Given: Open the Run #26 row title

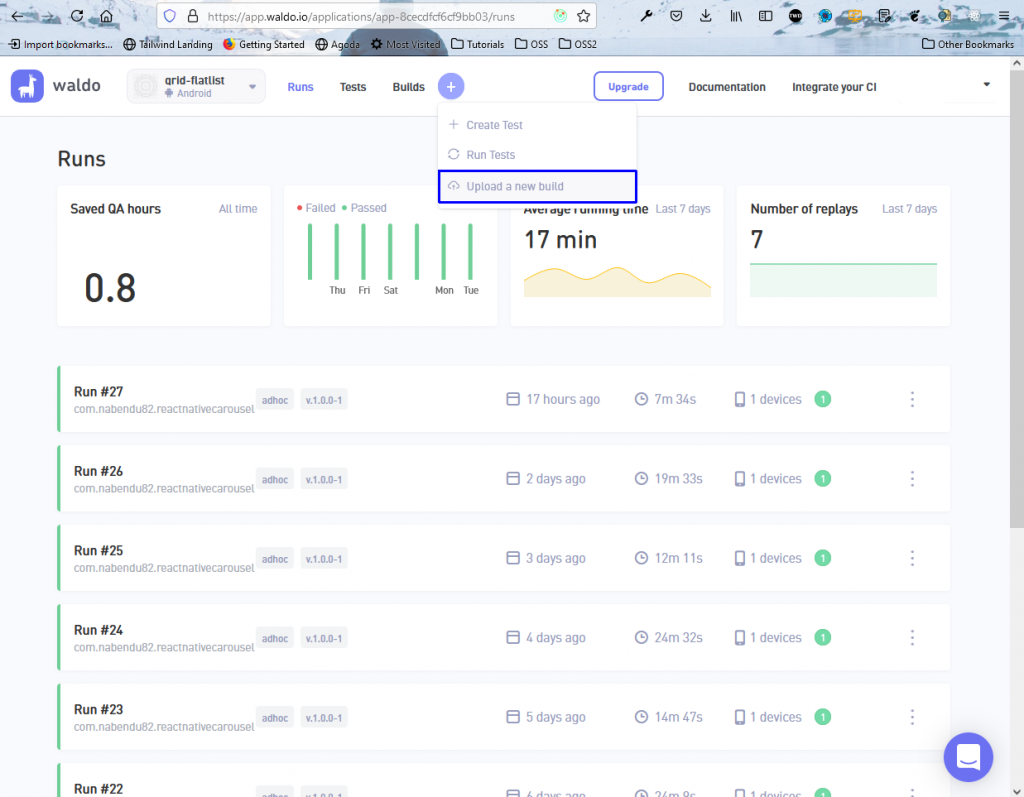Looking at the screenshot, I should (98, 471).
